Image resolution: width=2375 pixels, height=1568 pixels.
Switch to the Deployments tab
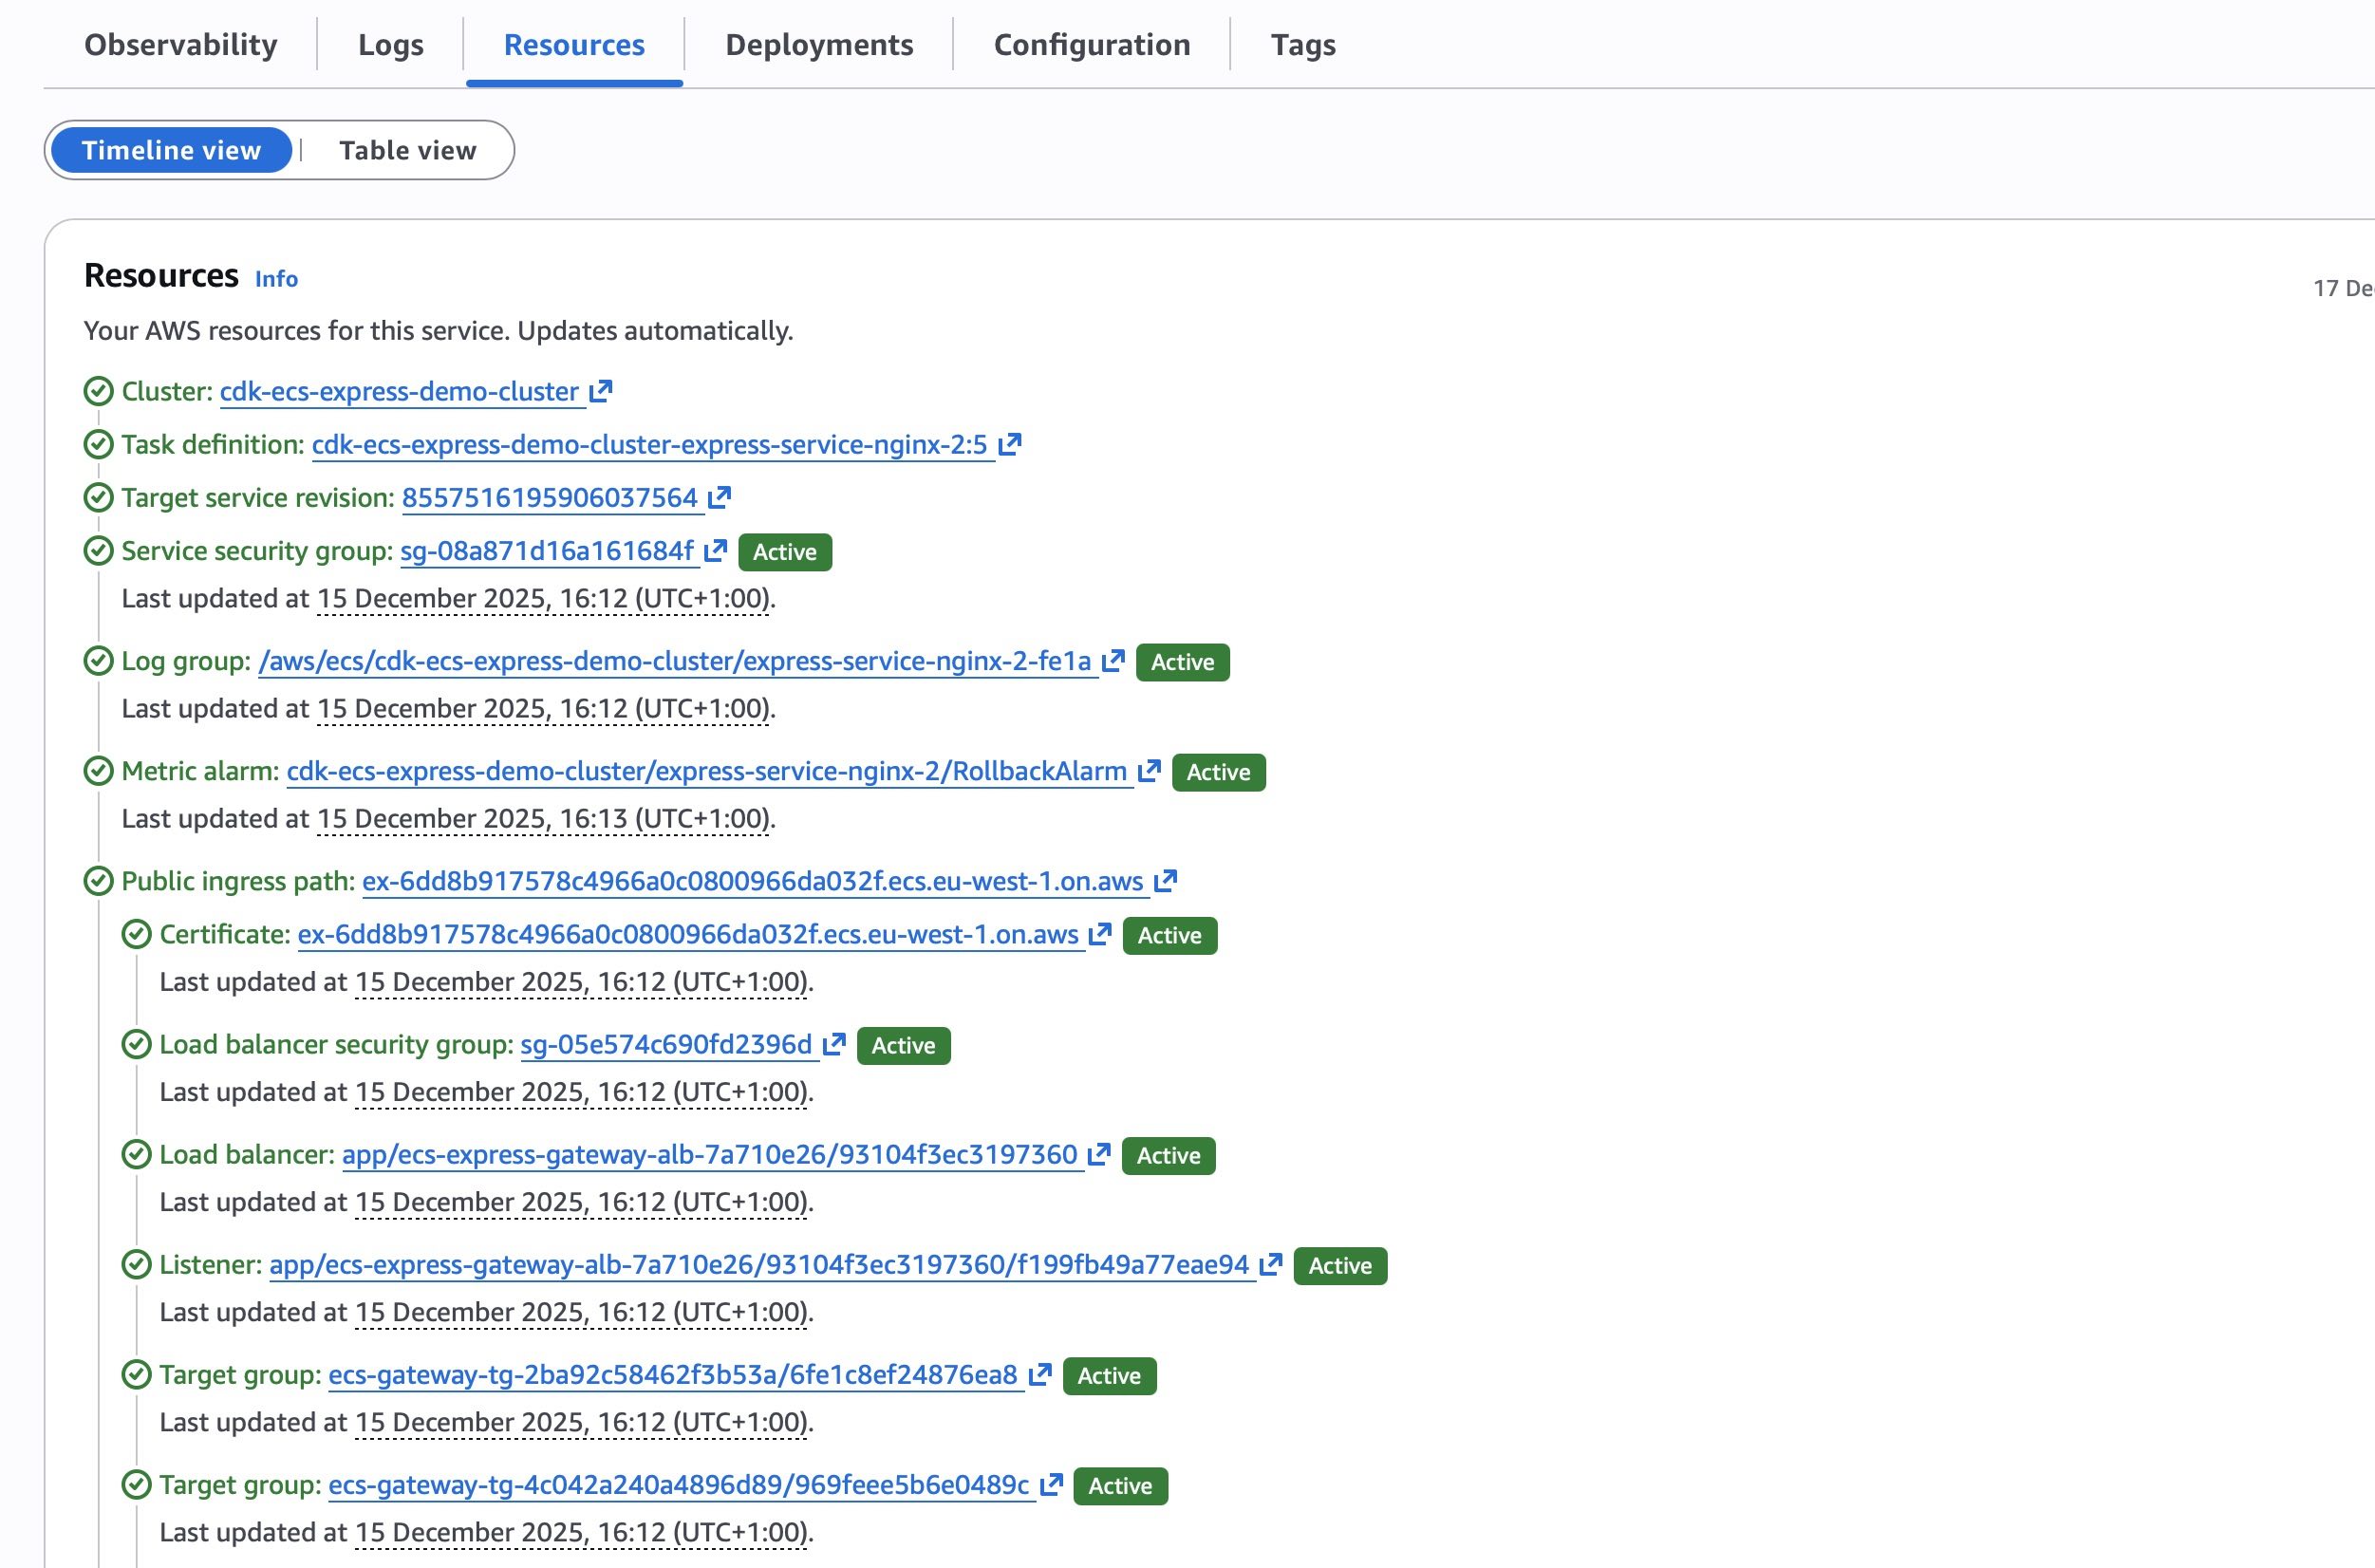click(x=818, y=44)
